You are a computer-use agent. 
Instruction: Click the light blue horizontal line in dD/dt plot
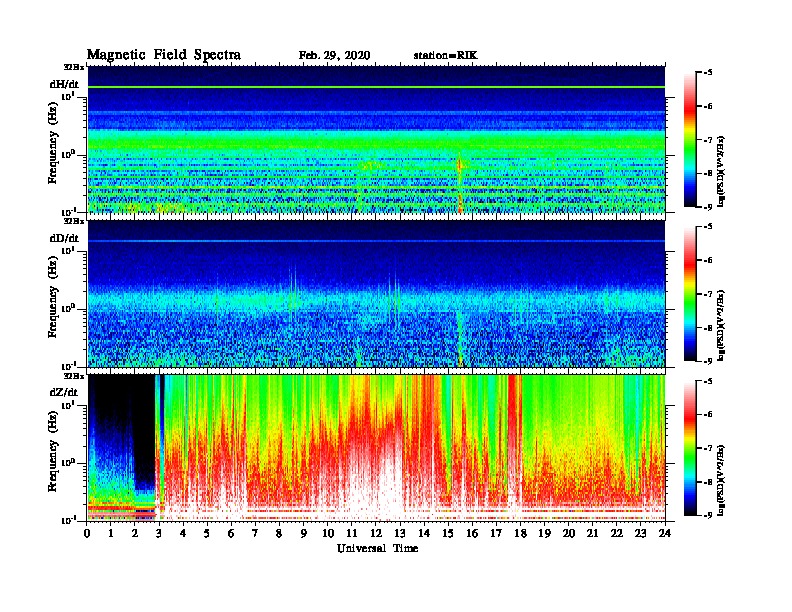pyautogui.click(x=376, y=241)
